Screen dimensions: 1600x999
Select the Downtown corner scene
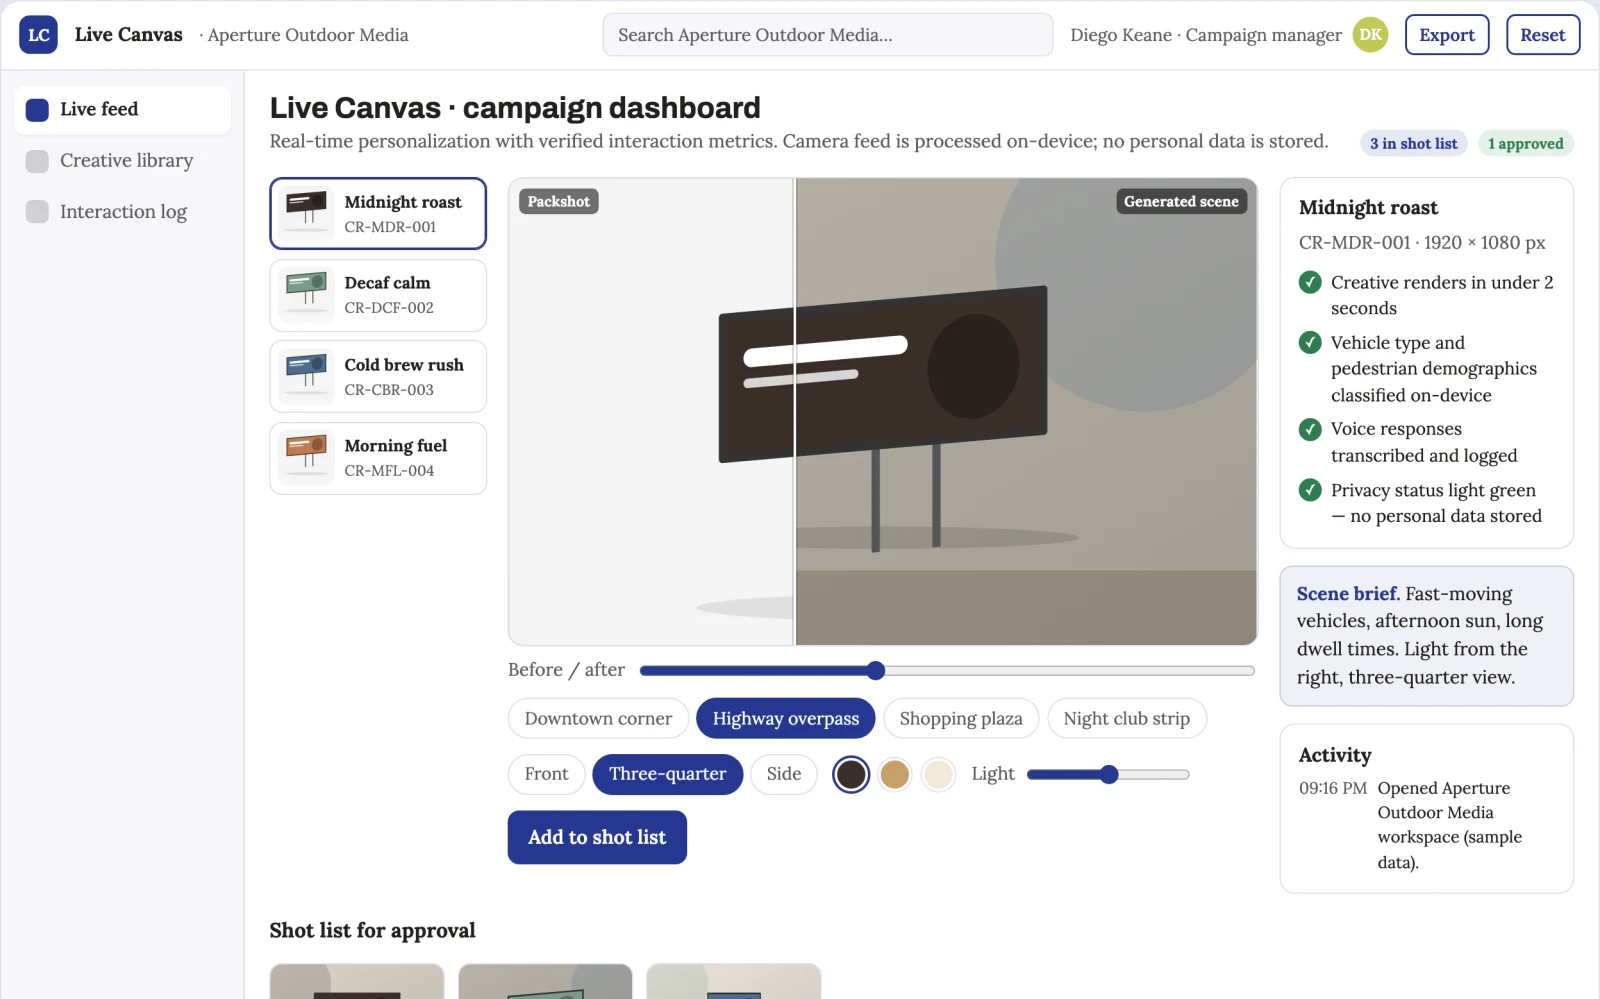pyautogui.click(x=598, y=719)
